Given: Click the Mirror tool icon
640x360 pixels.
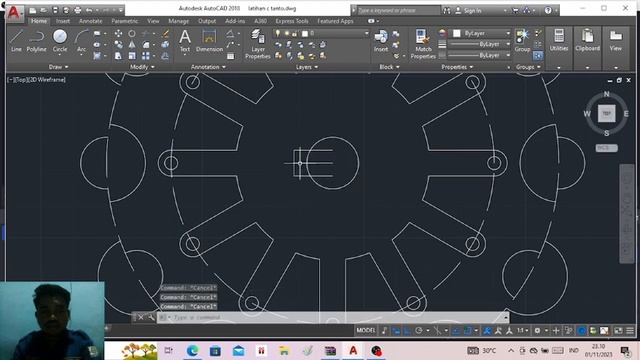Looking at the screenshot, I should click(x=132, y=44).
